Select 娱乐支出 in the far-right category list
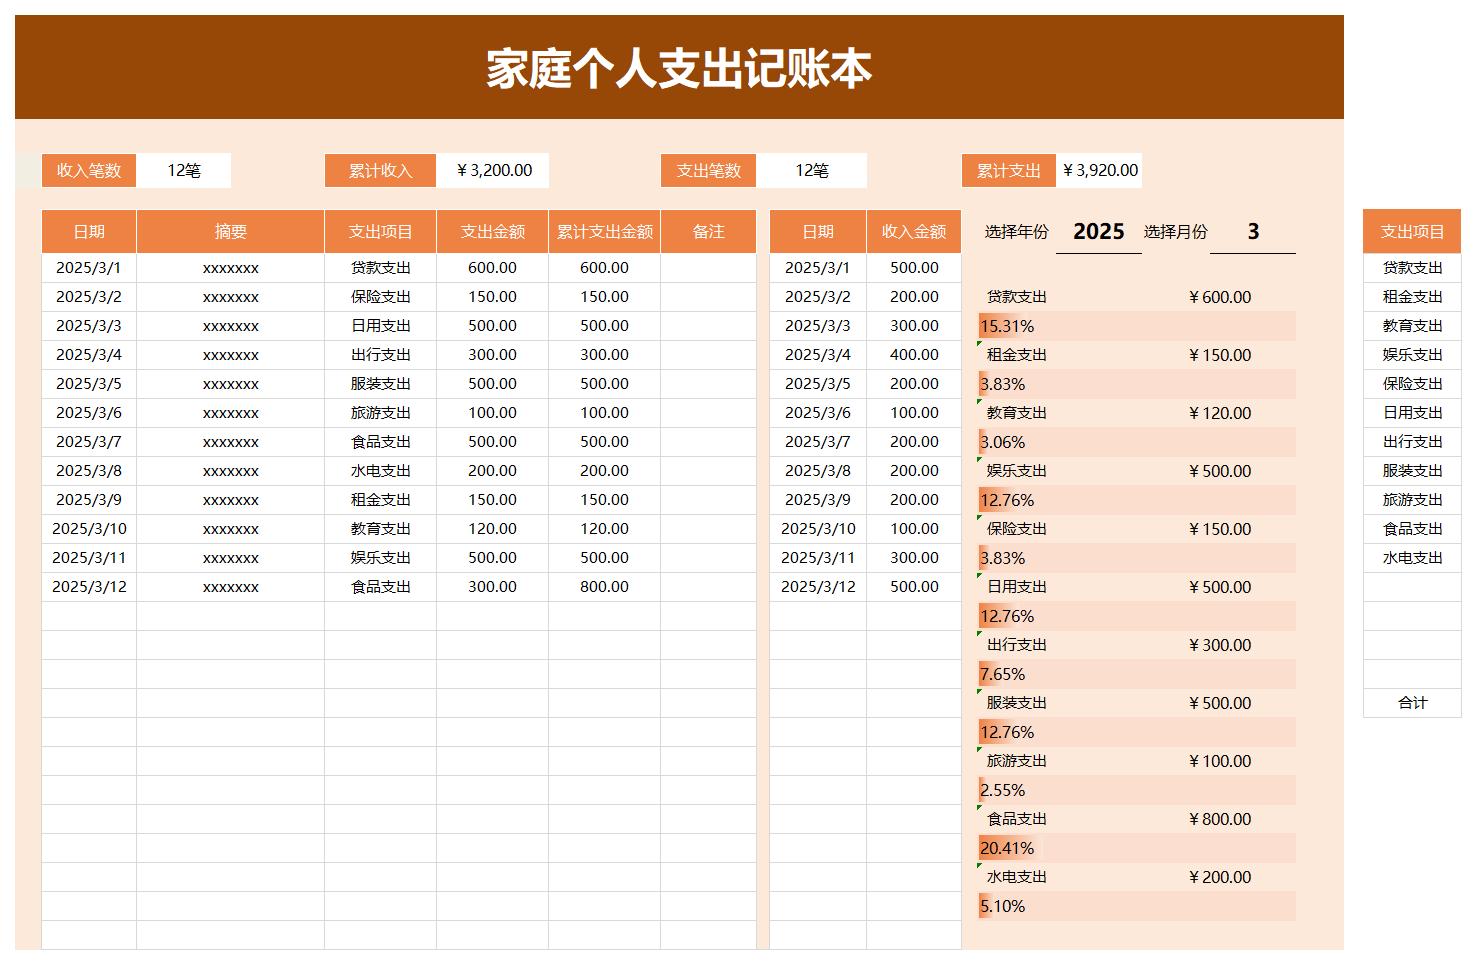This screenshot has width=1477, height=965. point(1412,354)
